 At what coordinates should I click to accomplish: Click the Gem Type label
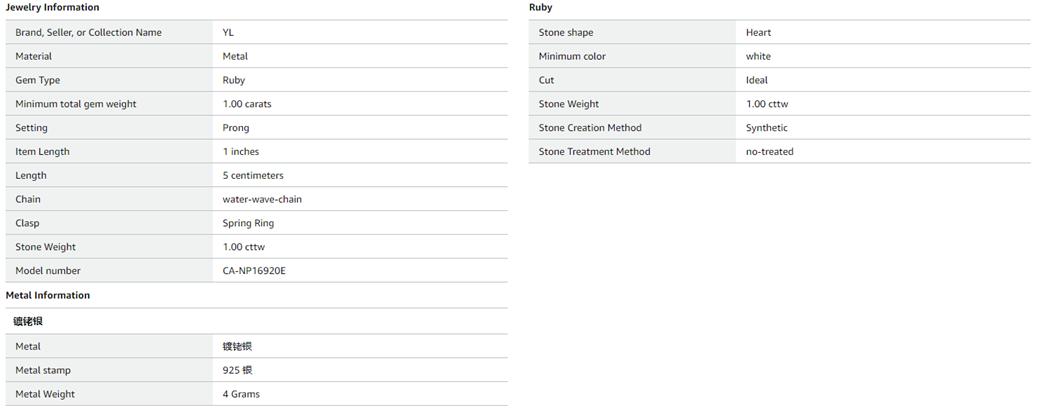coord(38,80)
